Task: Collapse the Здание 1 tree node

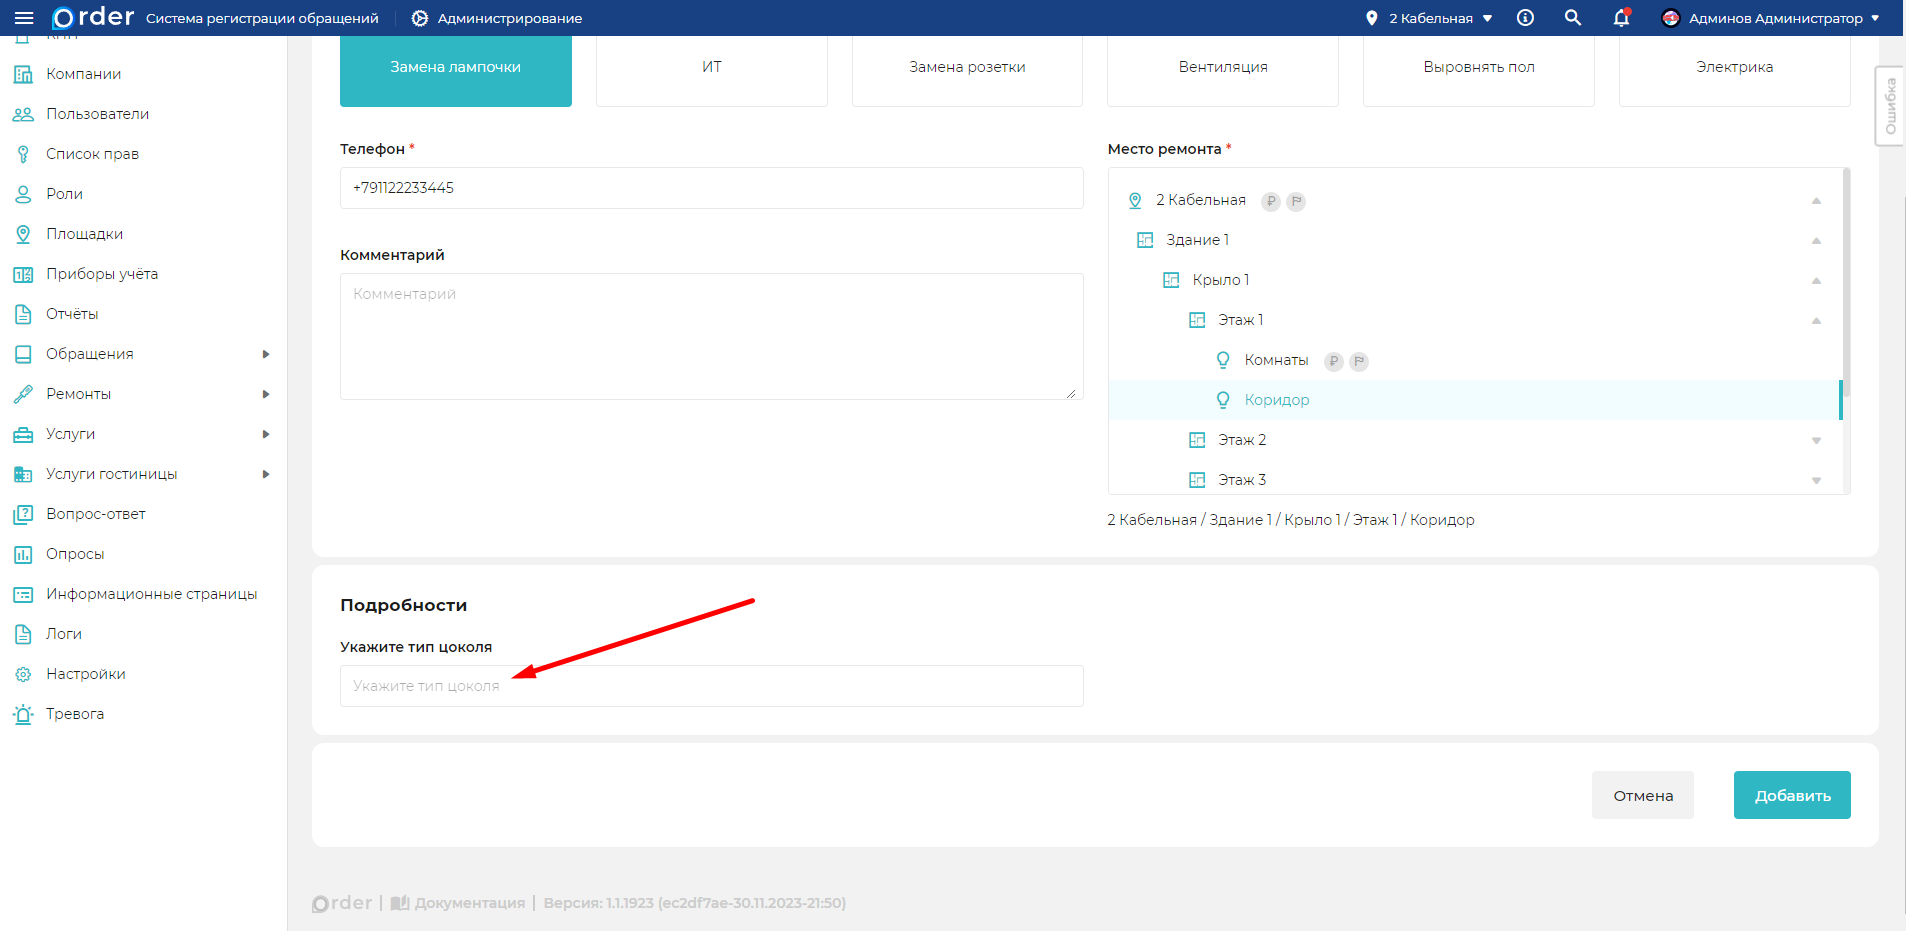Action: coord(1816,240)
